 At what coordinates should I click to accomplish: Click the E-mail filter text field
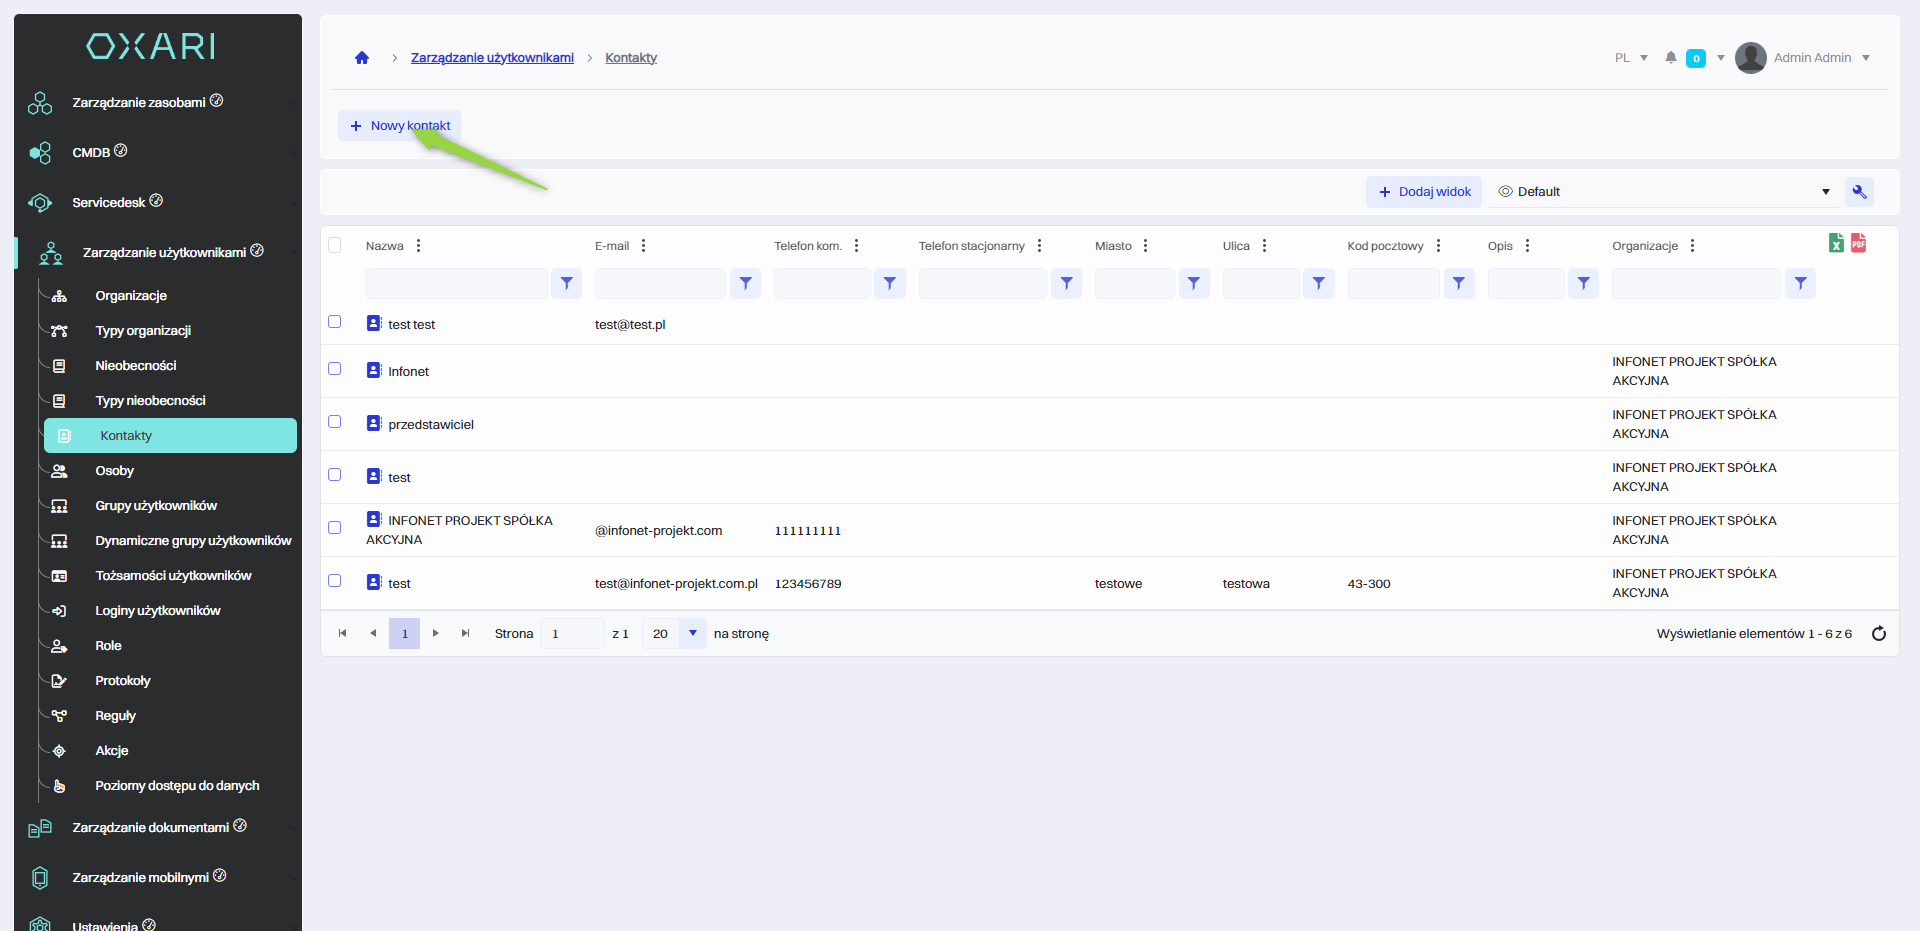(660, 284)
